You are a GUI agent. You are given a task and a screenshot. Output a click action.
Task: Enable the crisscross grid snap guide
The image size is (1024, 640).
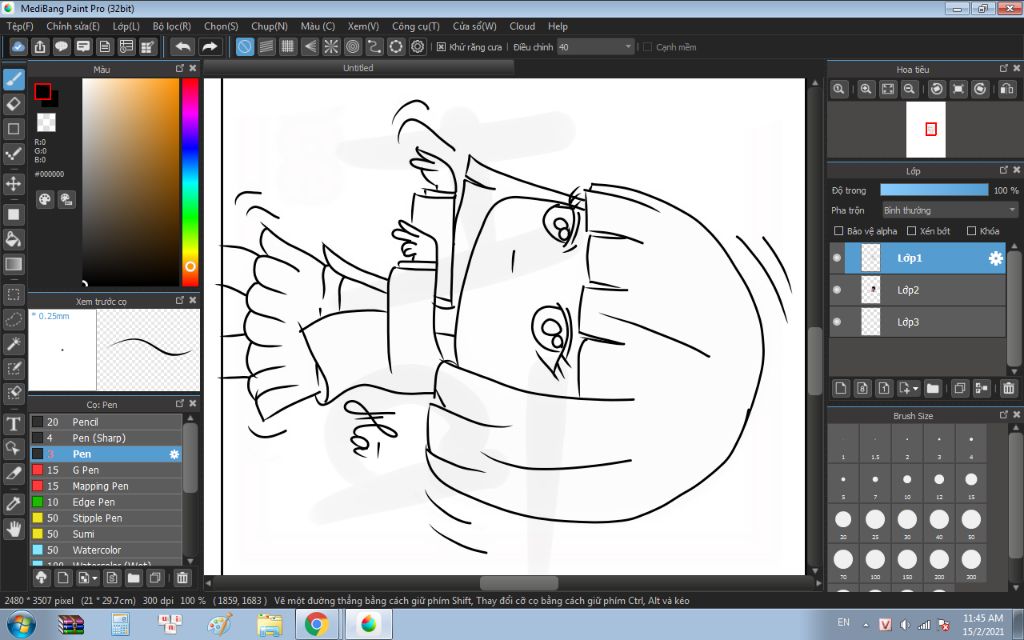pos(288,47)
